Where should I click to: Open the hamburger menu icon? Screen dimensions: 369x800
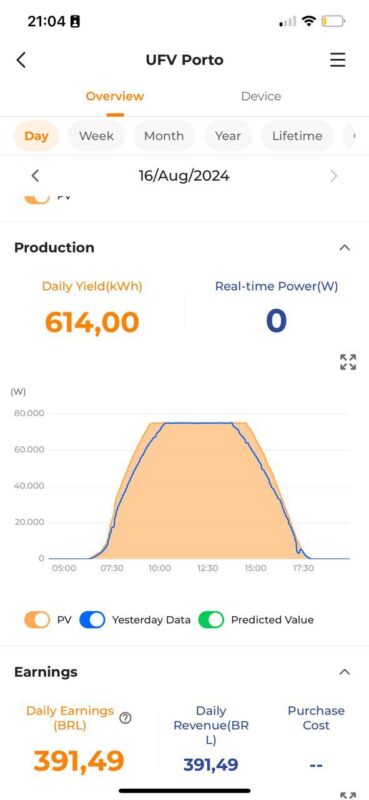pos(337,60)
